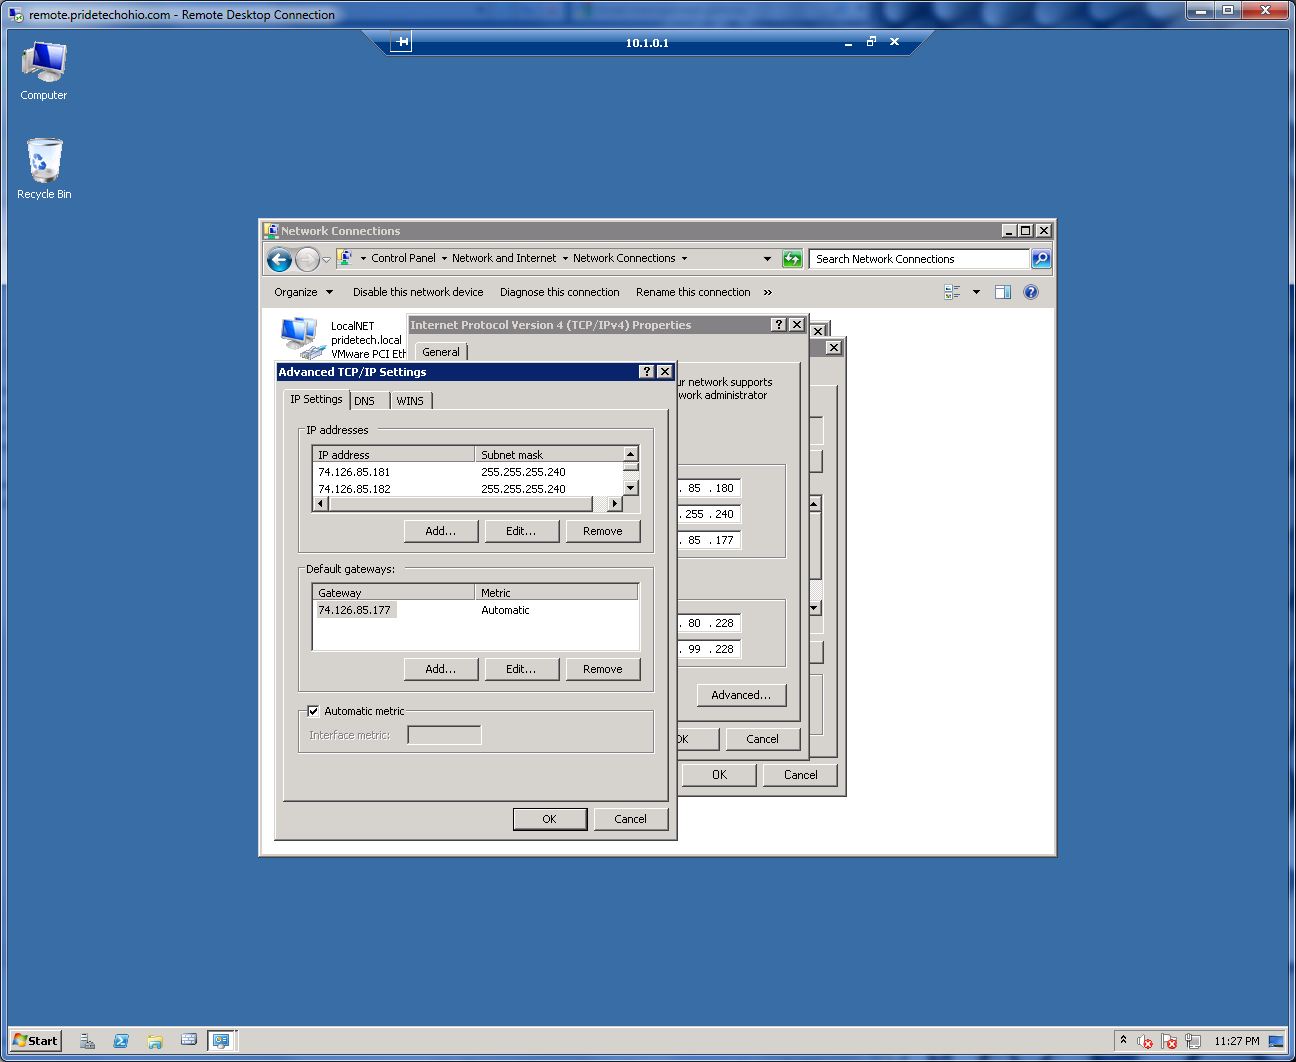Viewport: 1296px width, 1062px height.
Task: Click the keyboard icon on taskbar
Action: [188, 1040]
